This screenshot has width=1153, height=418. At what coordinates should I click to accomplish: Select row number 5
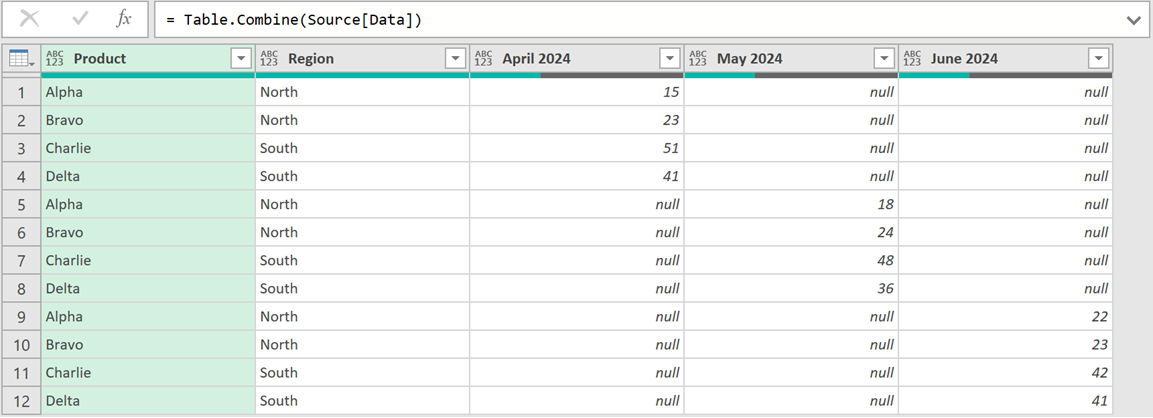coord(20,204)
